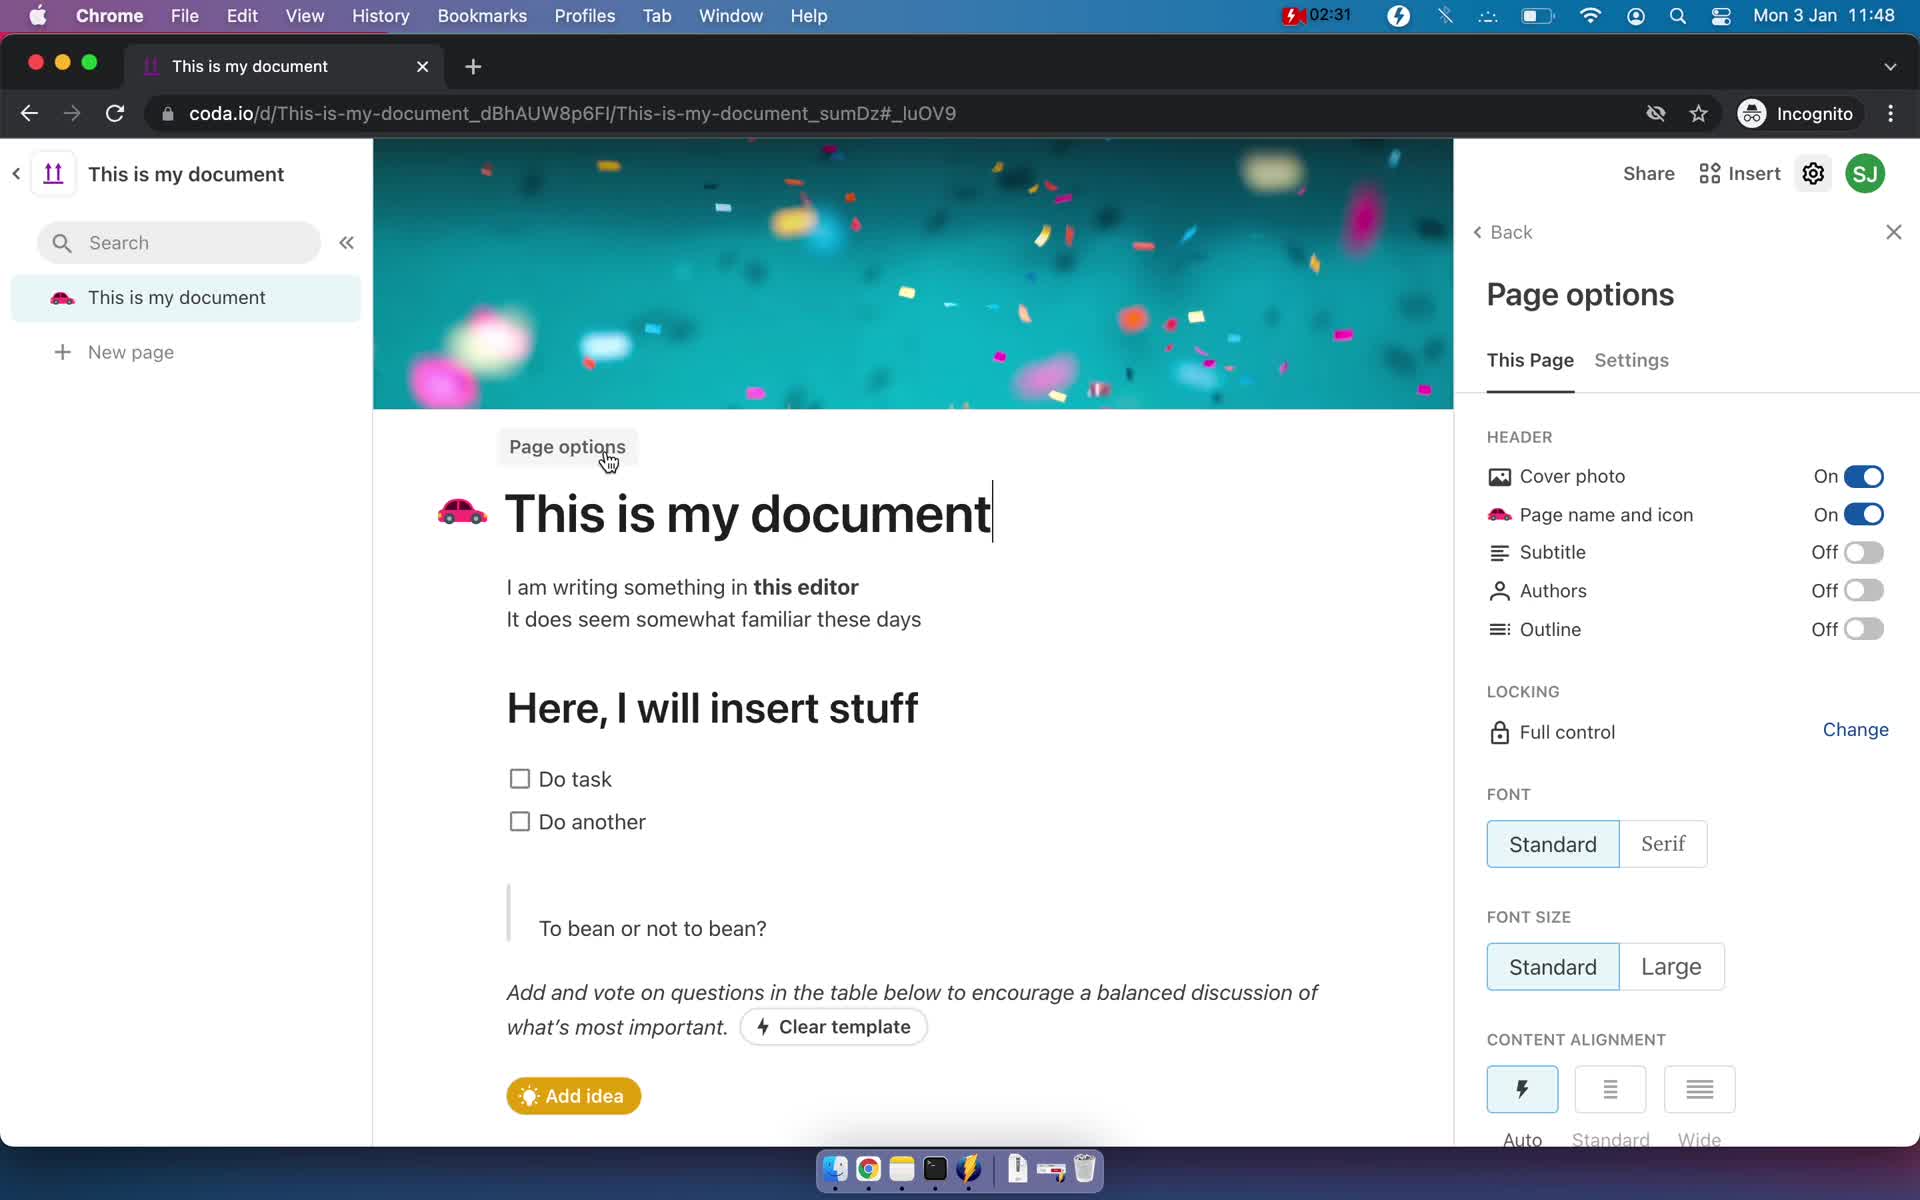Select the Serif font option

(1662, 843)
